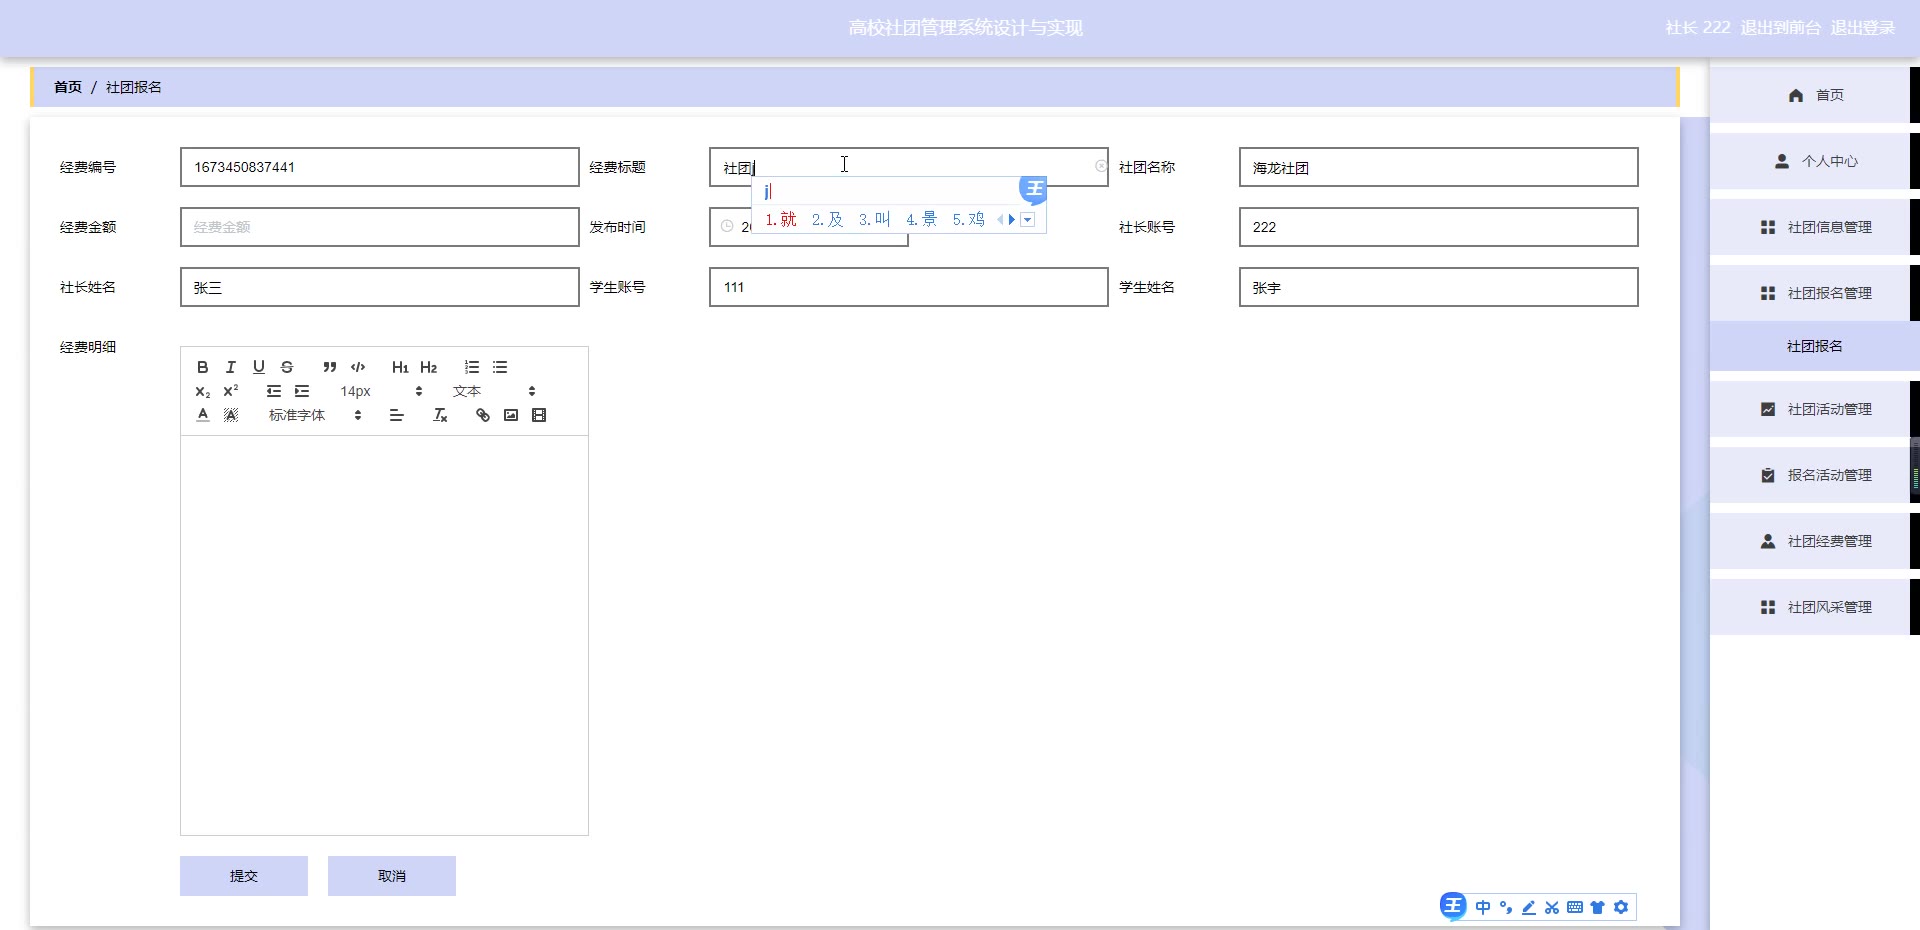This screenshot has height=930, width=1920.
Task: Start a bulleted list
Action: [x=500, y=367]
